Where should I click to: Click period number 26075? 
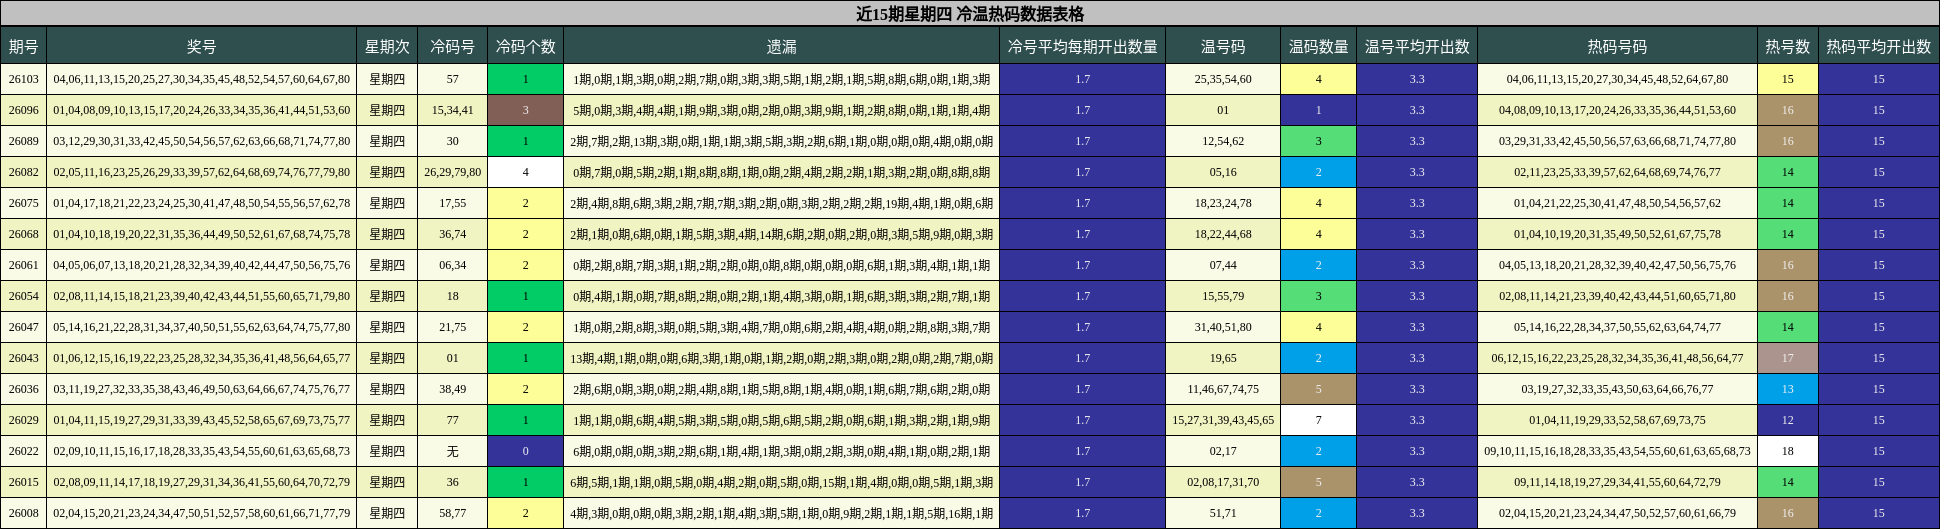(x=24, y=203)
